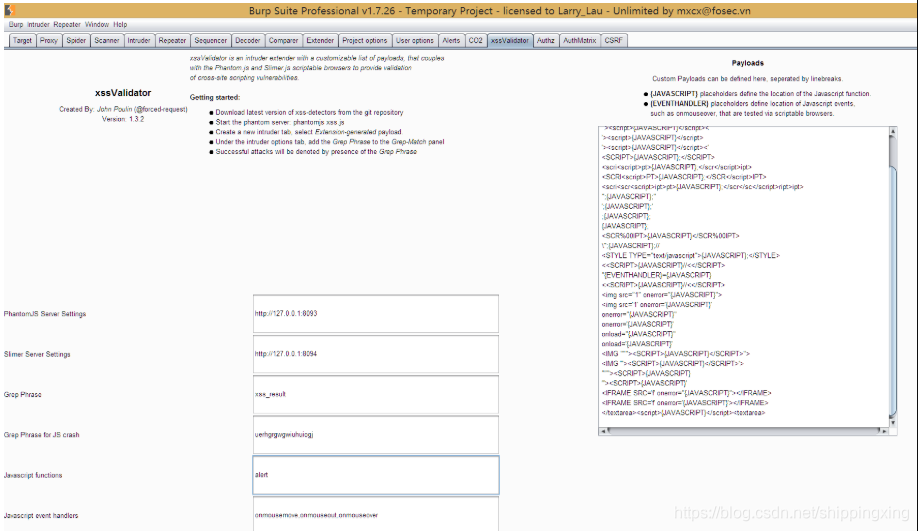Switch to the Alerts tab

(451, 40)
